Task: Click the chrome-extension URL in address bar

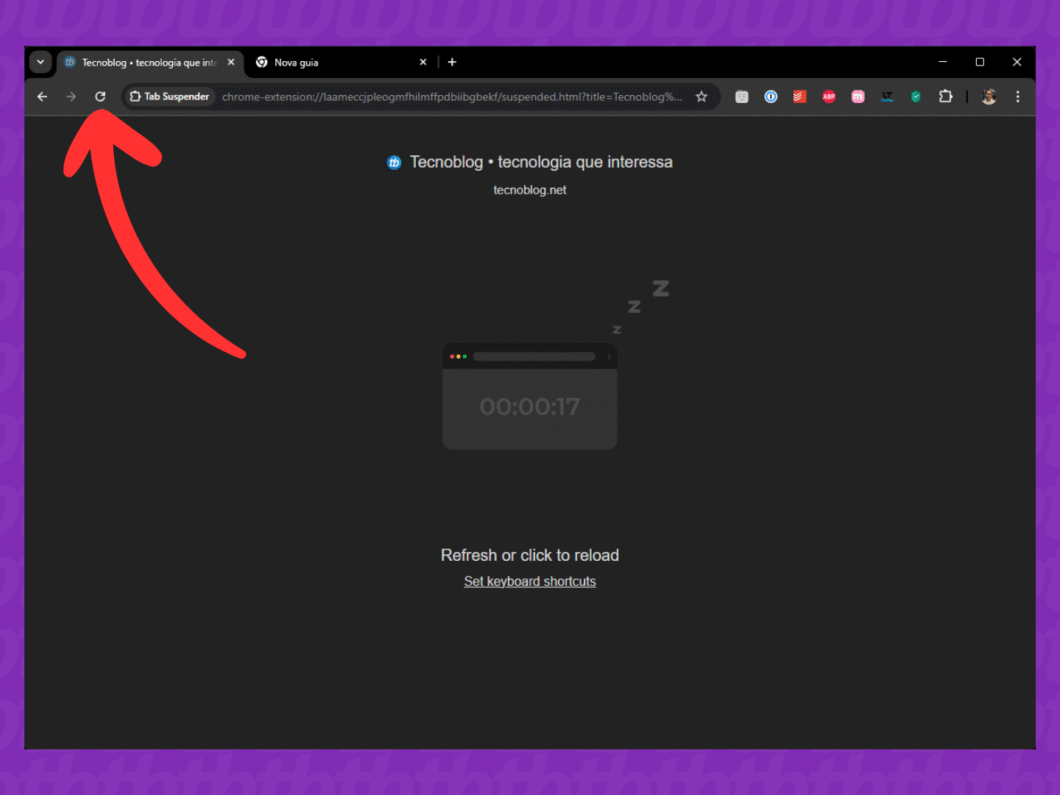Action: coord(452,97)
